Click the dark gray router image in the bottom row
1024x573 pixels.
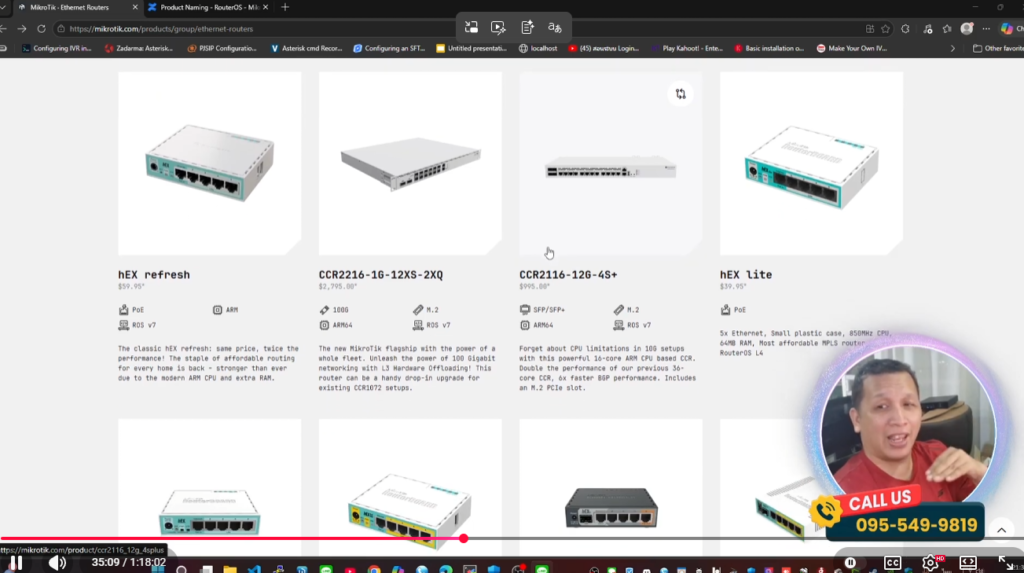[x=611, y=508]
